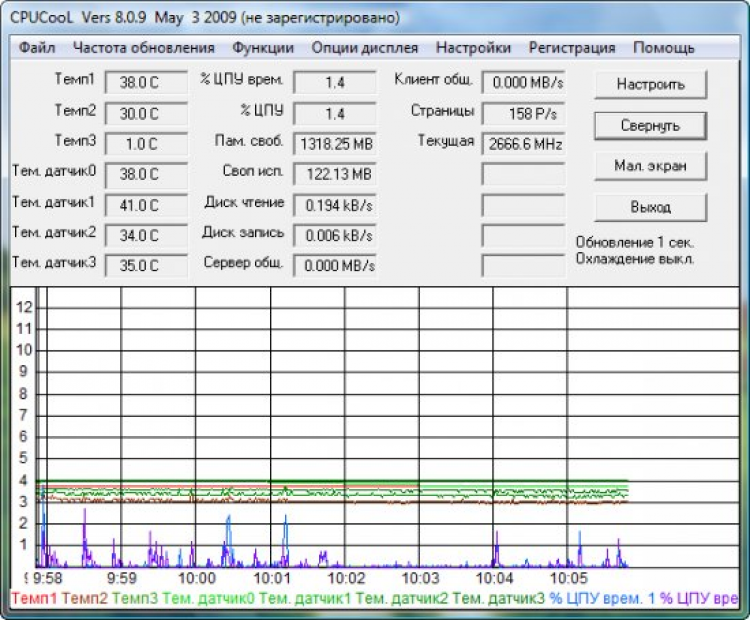Open the Регистрация menu
This screenshot has width=750, height=620.
572,47
